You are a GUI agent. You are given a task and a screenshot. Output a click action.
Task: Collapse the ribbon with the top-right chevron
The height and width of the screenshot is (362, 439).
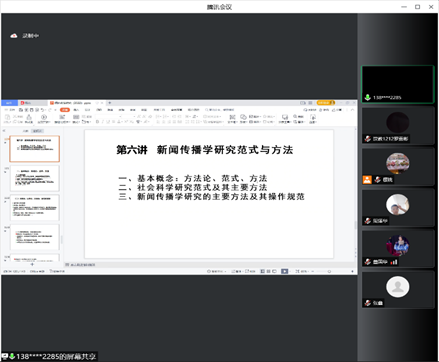tap(352, 110)
